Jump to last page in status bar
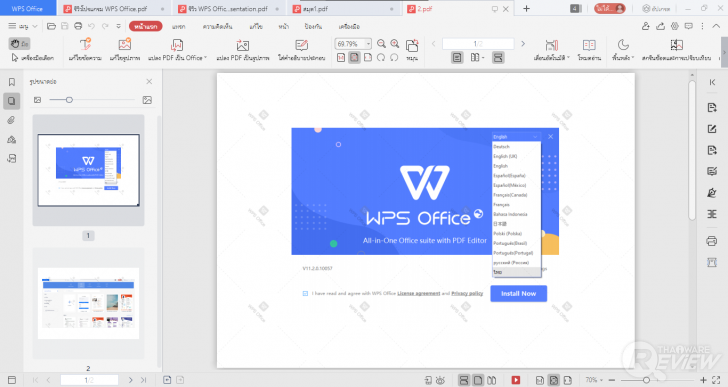The image size is (728, 387). [143, 380]
